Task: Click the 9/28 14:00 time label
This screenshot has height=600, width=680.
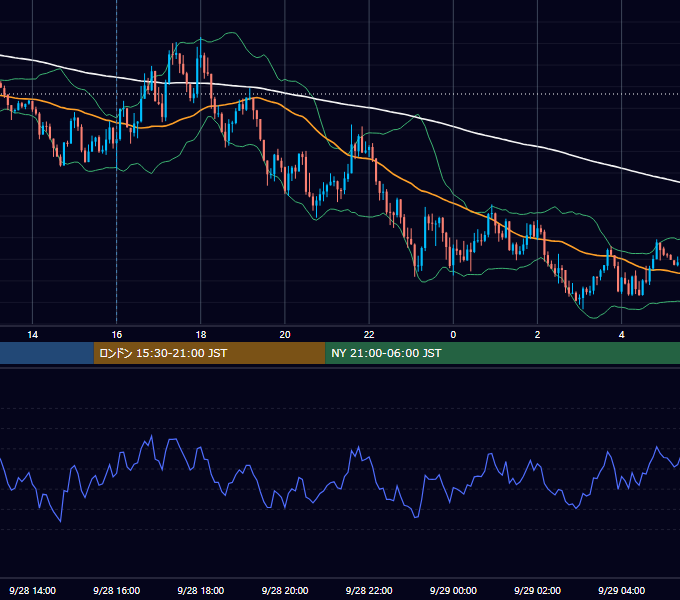Action: [x=33, y=590]
